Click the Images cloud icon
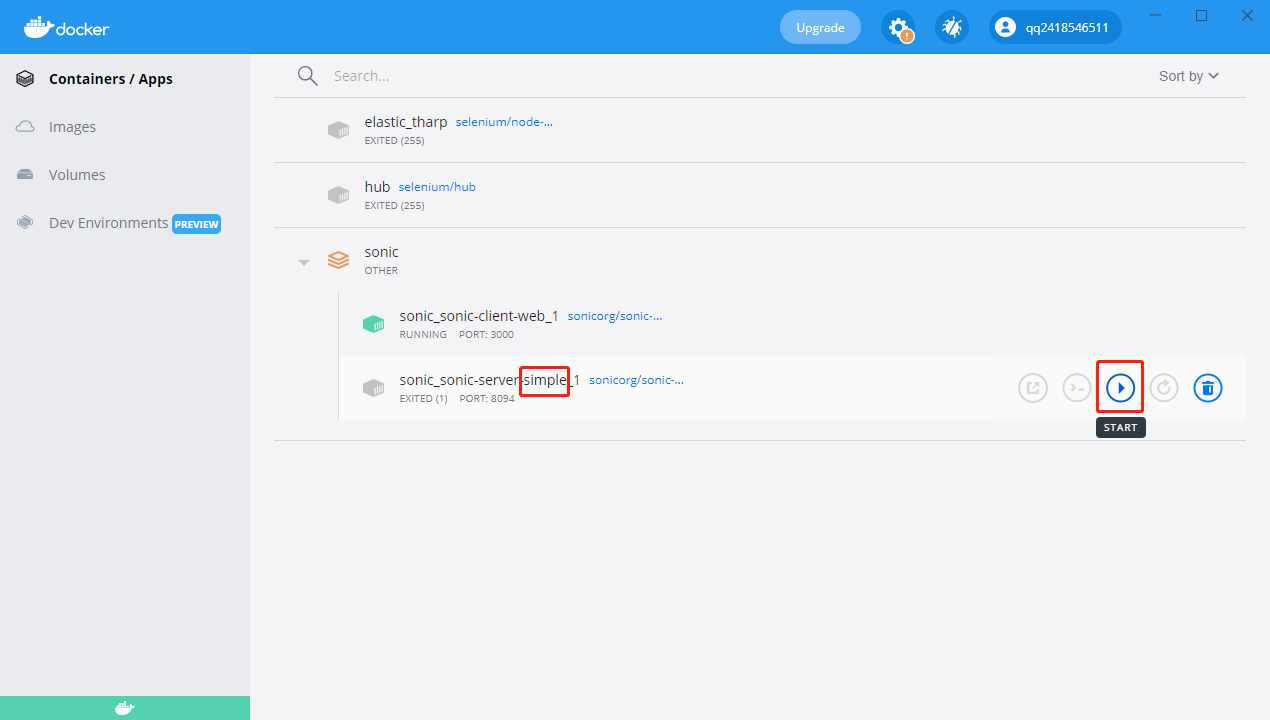Image resolution: width=1270 pixels, height=720 pixels. (x=25, y=127)
